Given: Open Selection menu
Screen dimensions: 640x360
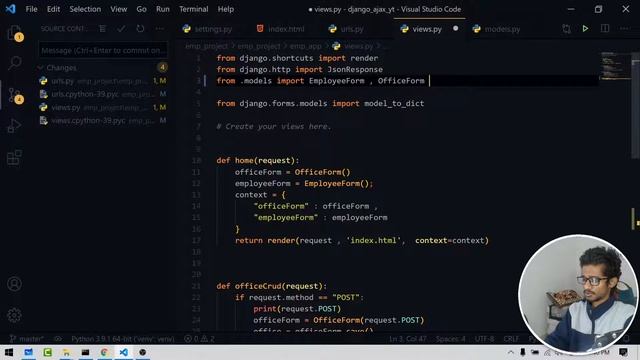Looking at the screenshot, I should click(85, 9).
